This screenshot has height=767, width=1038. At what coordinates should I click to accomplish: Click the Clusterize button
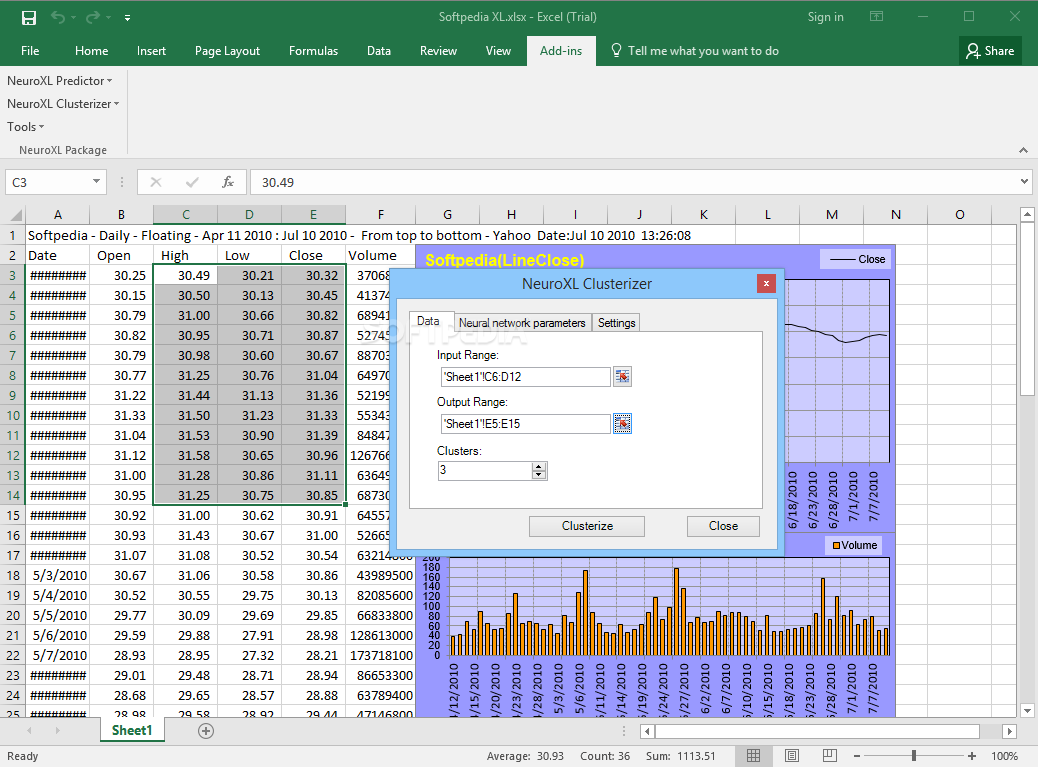tap(587, 526)
